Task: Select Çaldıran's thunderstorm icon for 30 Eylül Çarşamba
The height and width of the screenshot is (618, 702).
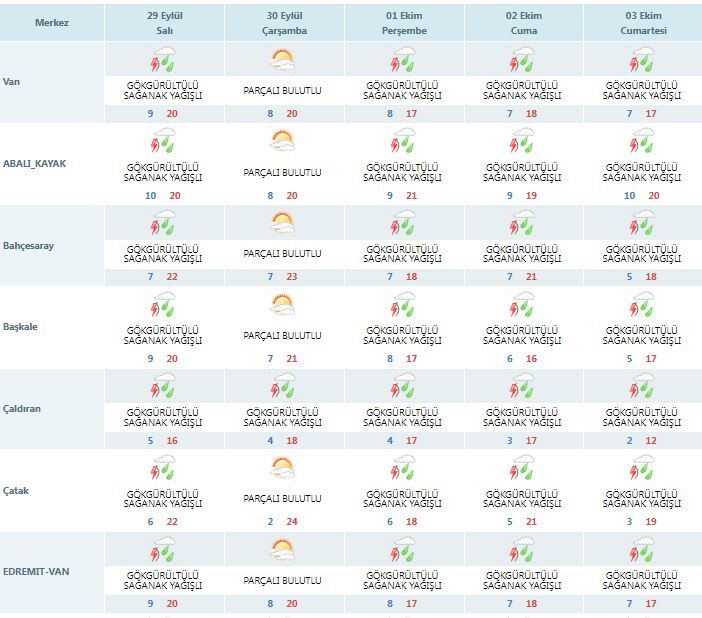Action: click(x=283, y=386)
